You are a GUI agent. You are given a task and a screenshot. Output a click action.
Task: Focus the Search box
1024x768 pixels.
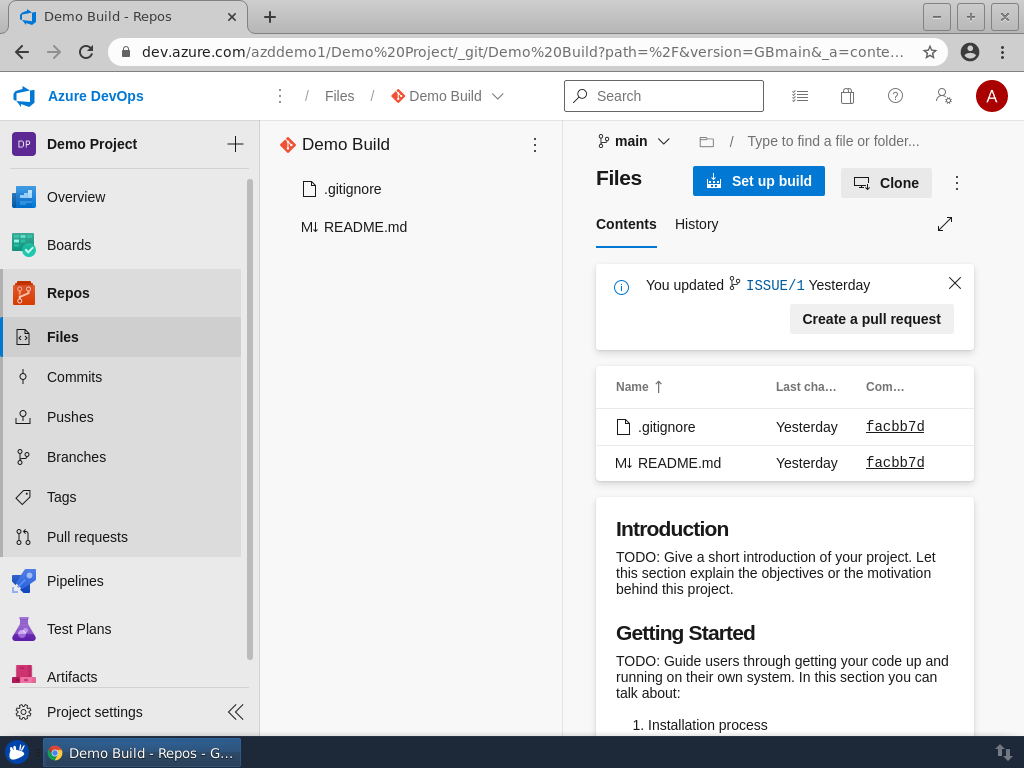click(x=664, y=96)
